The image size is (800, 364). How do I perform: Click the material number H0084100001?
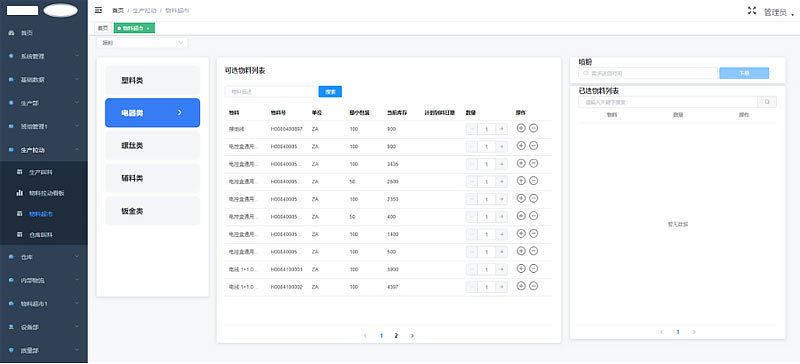287,270
